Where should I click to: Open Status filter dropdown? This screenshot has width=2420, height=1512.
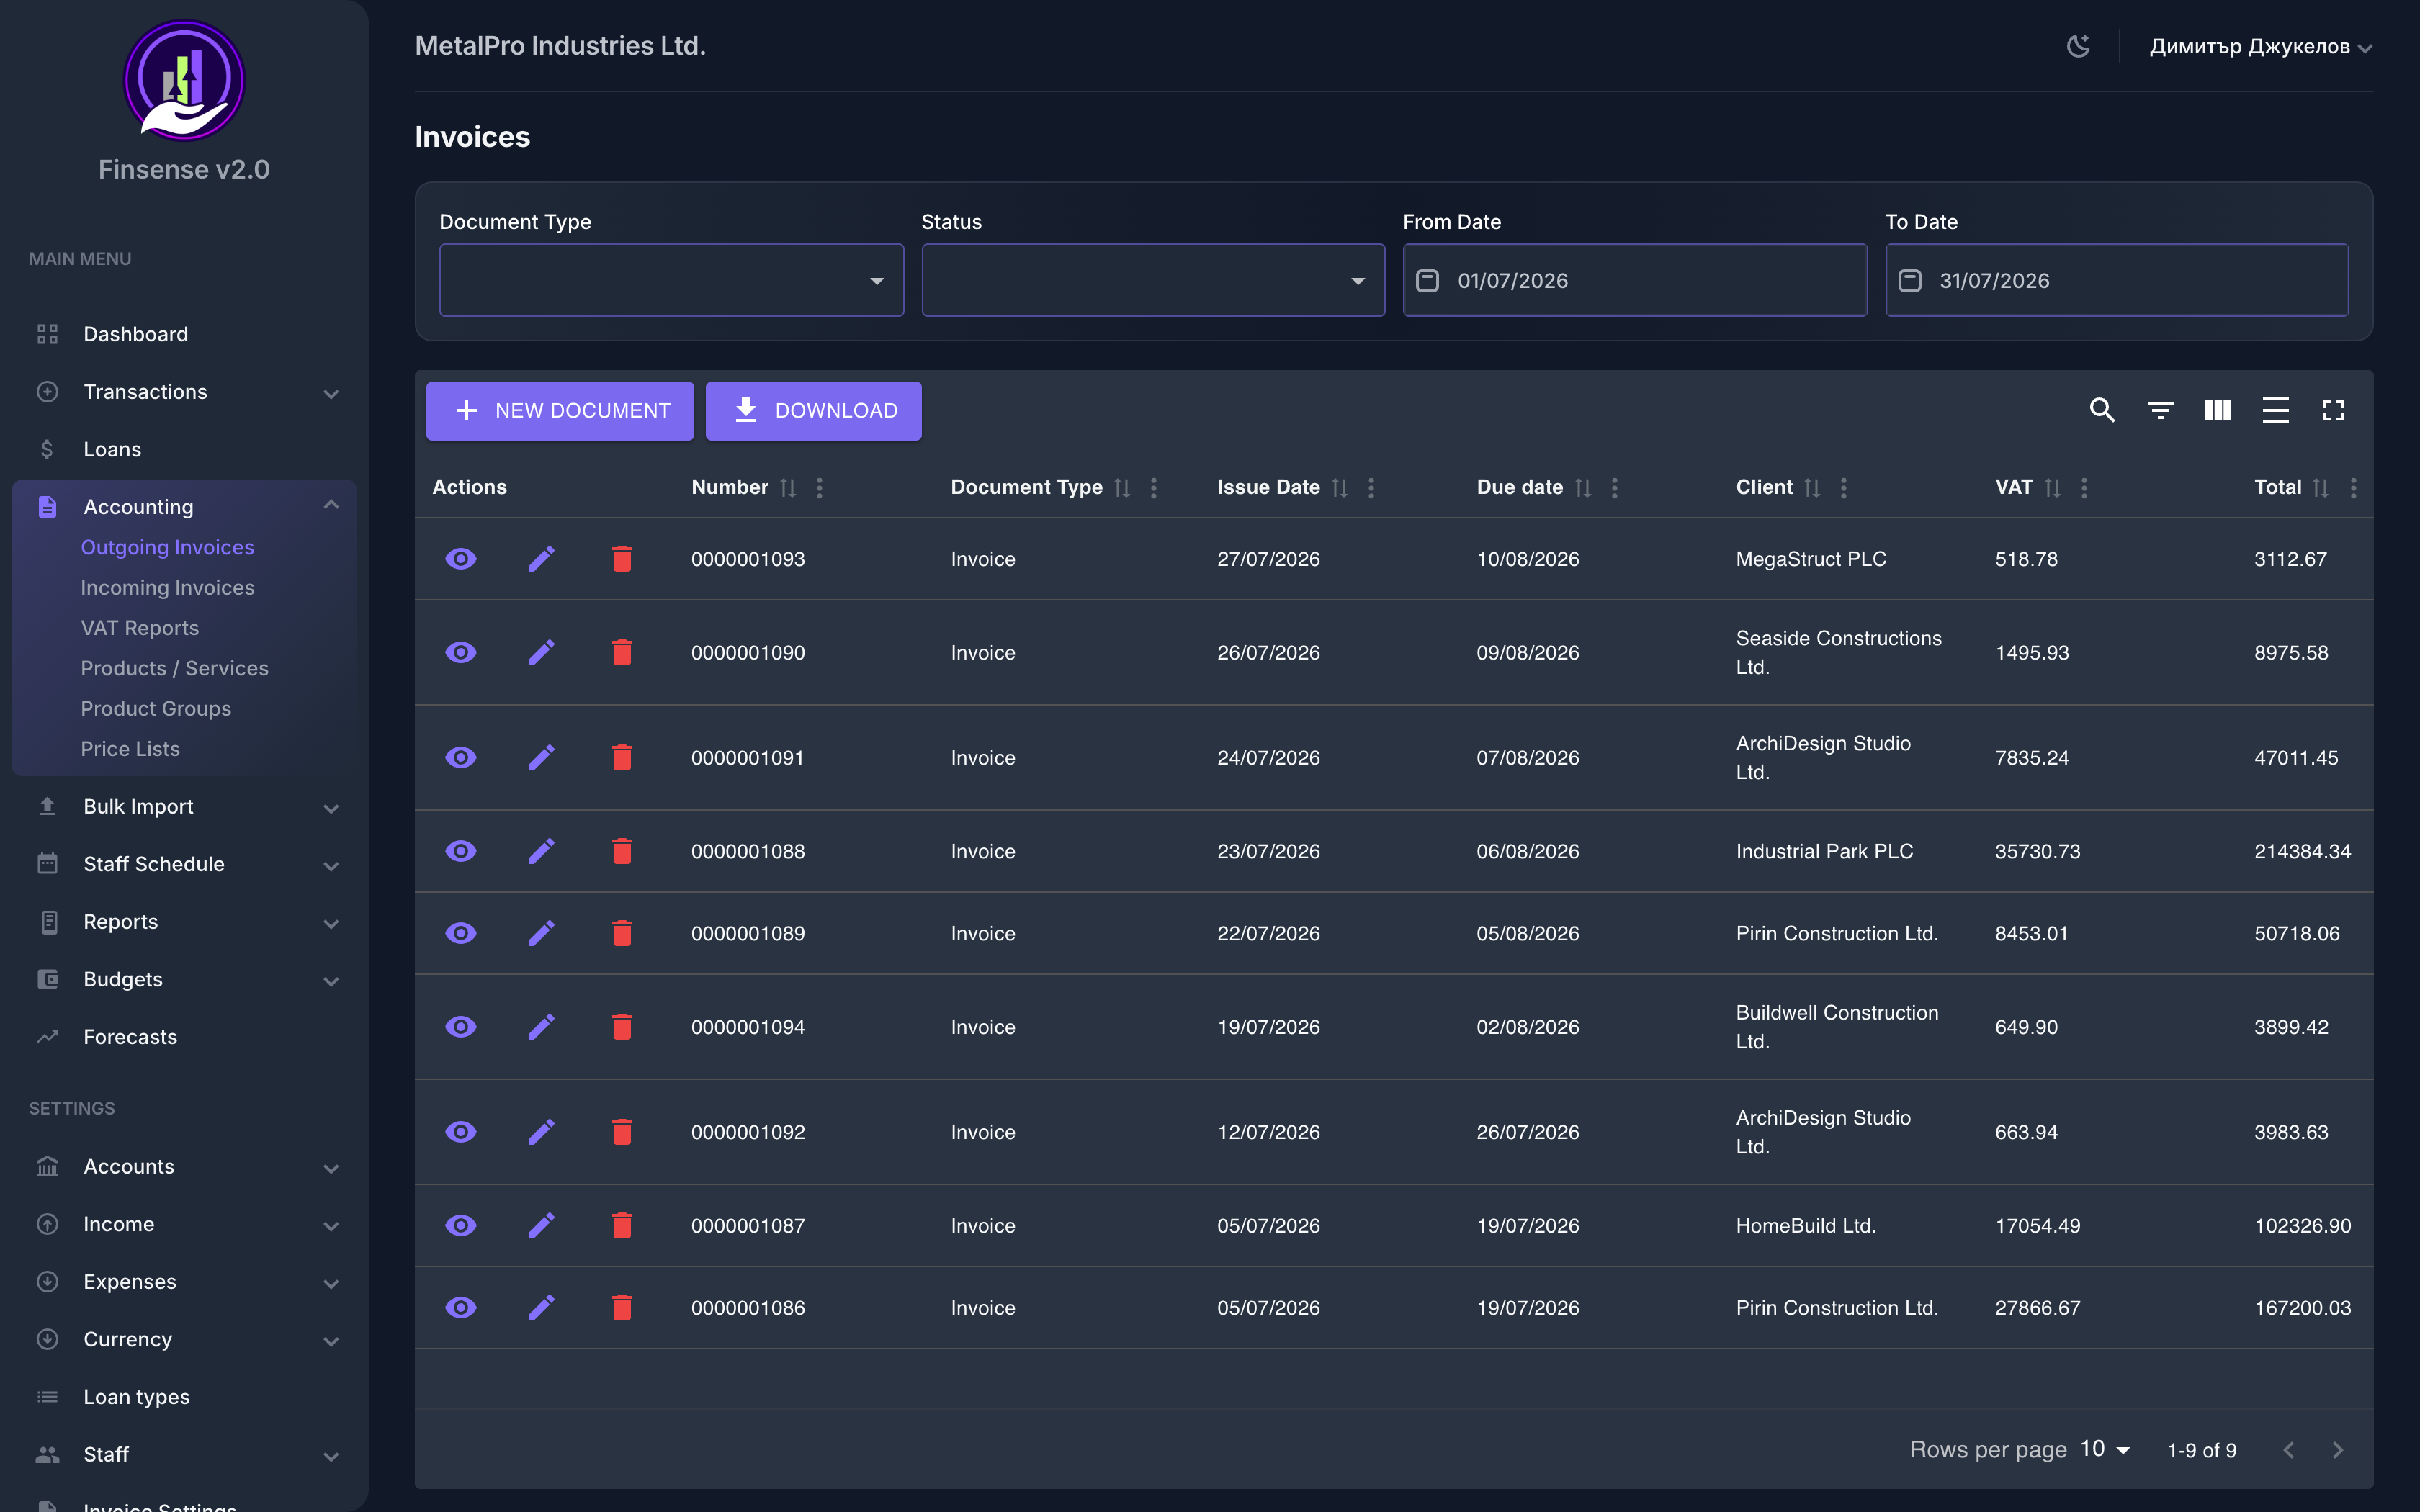click(1153, 280)
